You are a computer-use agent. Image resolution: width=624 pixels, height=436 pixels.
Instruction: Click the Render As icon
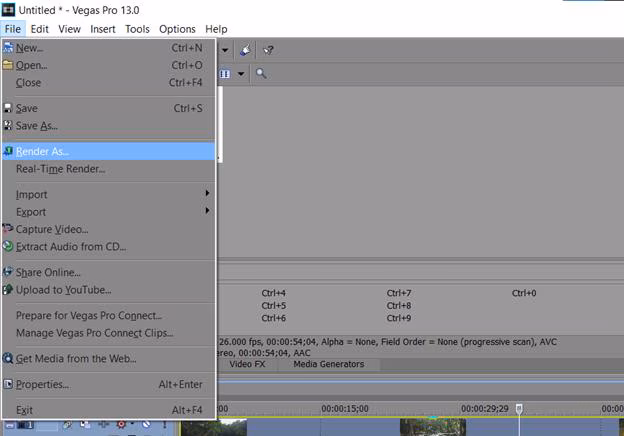pyautogui.click(x=8, y=151)
